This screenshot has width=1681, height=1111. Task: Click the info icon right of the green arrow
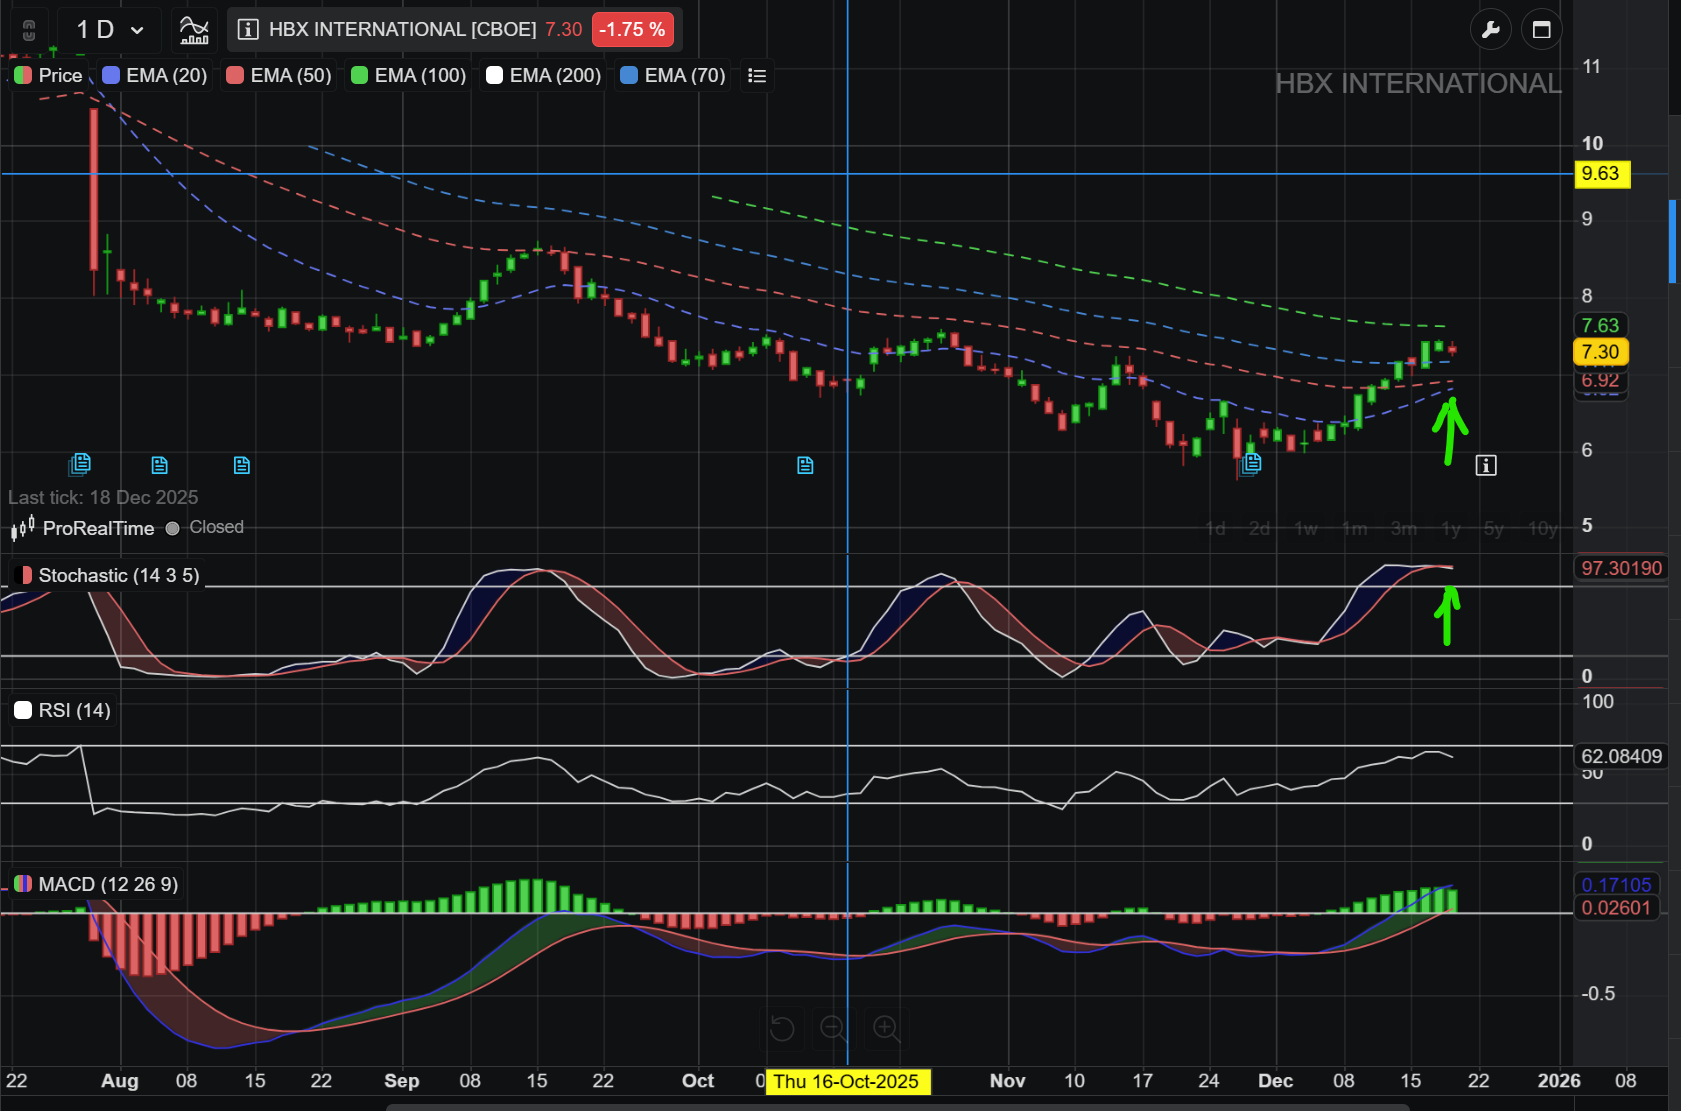coord(1486,465)
